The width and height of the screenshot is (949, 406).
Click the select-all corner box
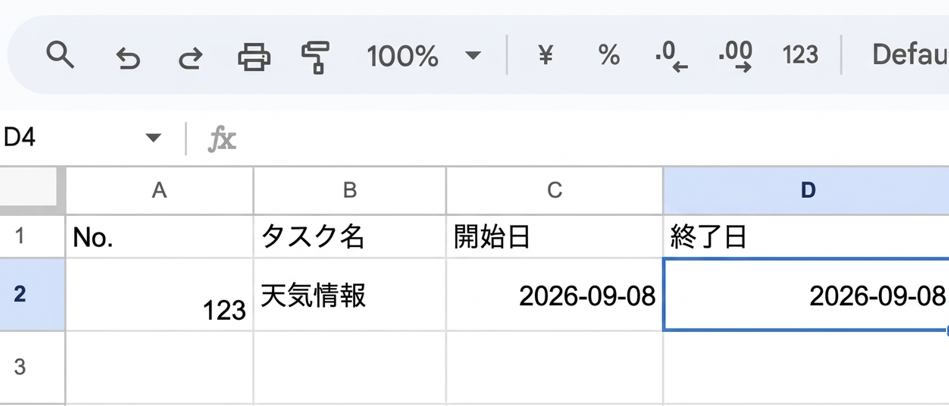click(32, 191)
